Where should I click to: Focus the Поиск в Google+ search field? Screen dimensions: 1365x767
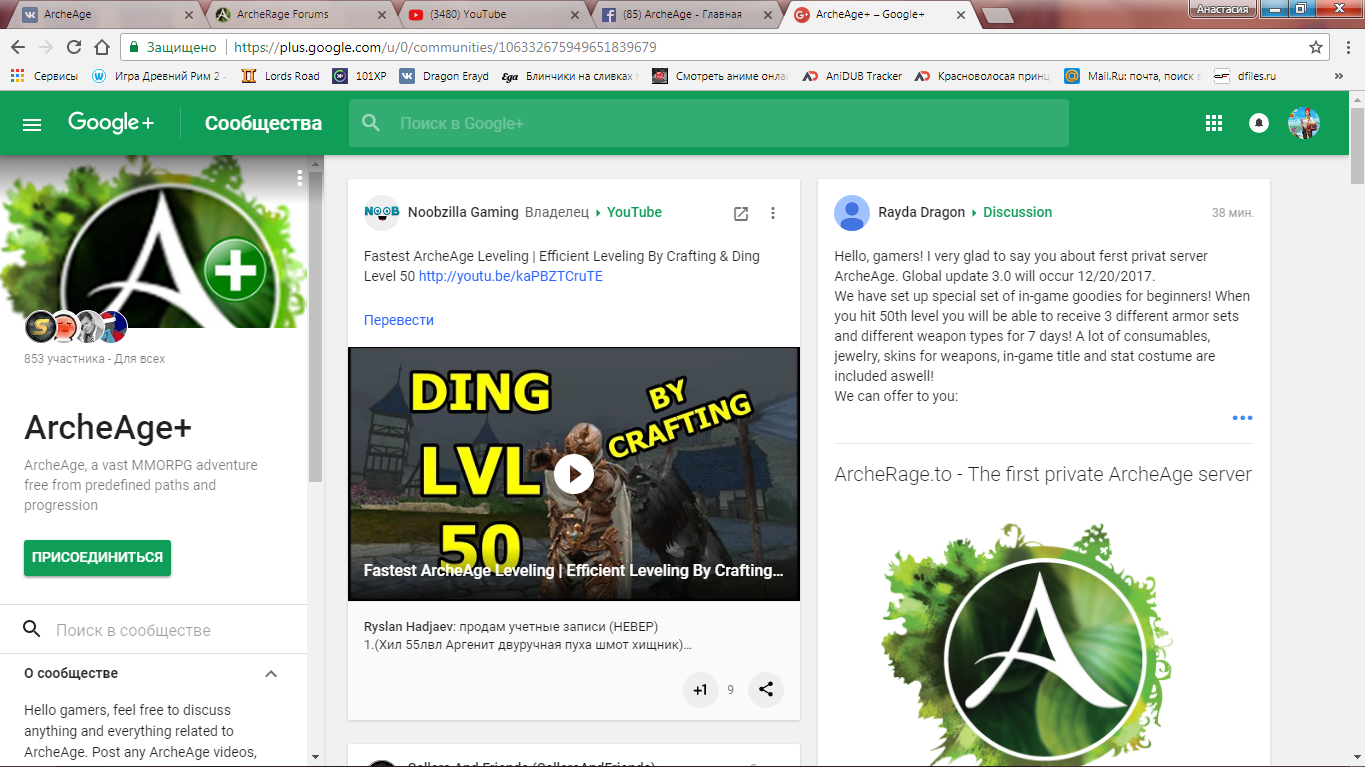coord(709,123)
